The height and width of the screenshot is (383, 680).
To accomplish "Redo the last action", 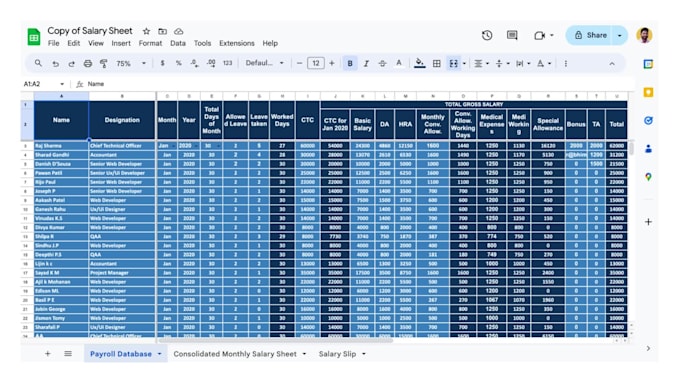I will point(72,64).
